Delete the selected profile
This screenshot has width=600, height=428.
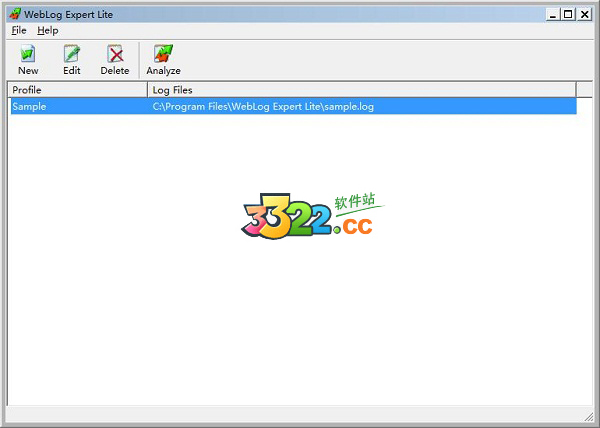tap(115, 60)
